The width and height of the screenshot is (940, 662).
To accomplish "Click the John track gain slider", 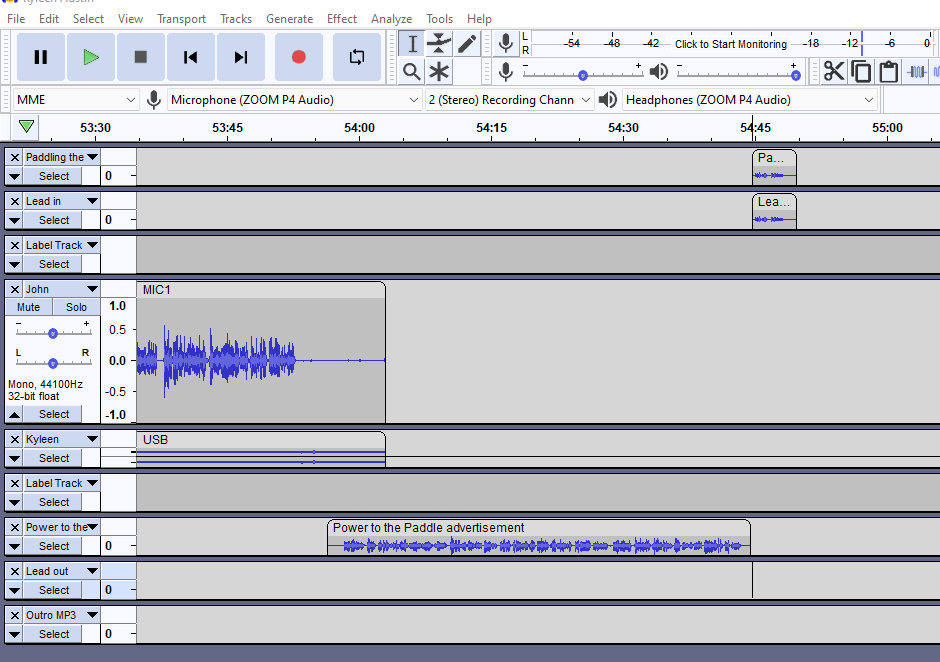I will tap(53, 333).
